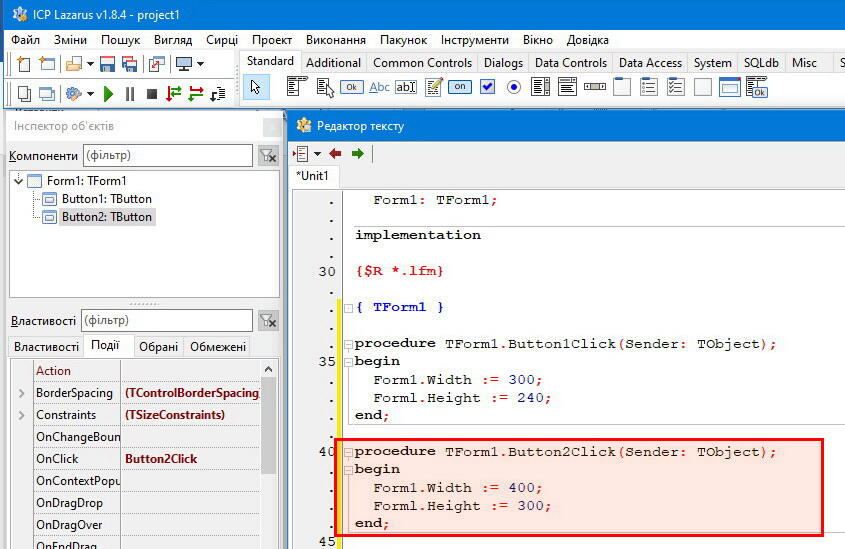
Task: Click the Save All icon
Action: (x=129, y=64)
